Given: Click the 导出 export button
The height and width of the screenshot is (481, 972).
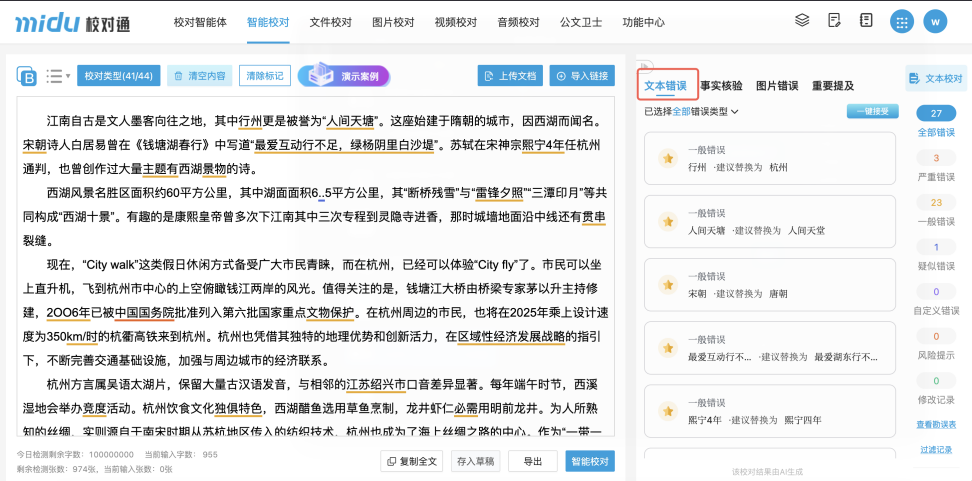Looking at the screenshot, I should [x=532, y=461].
